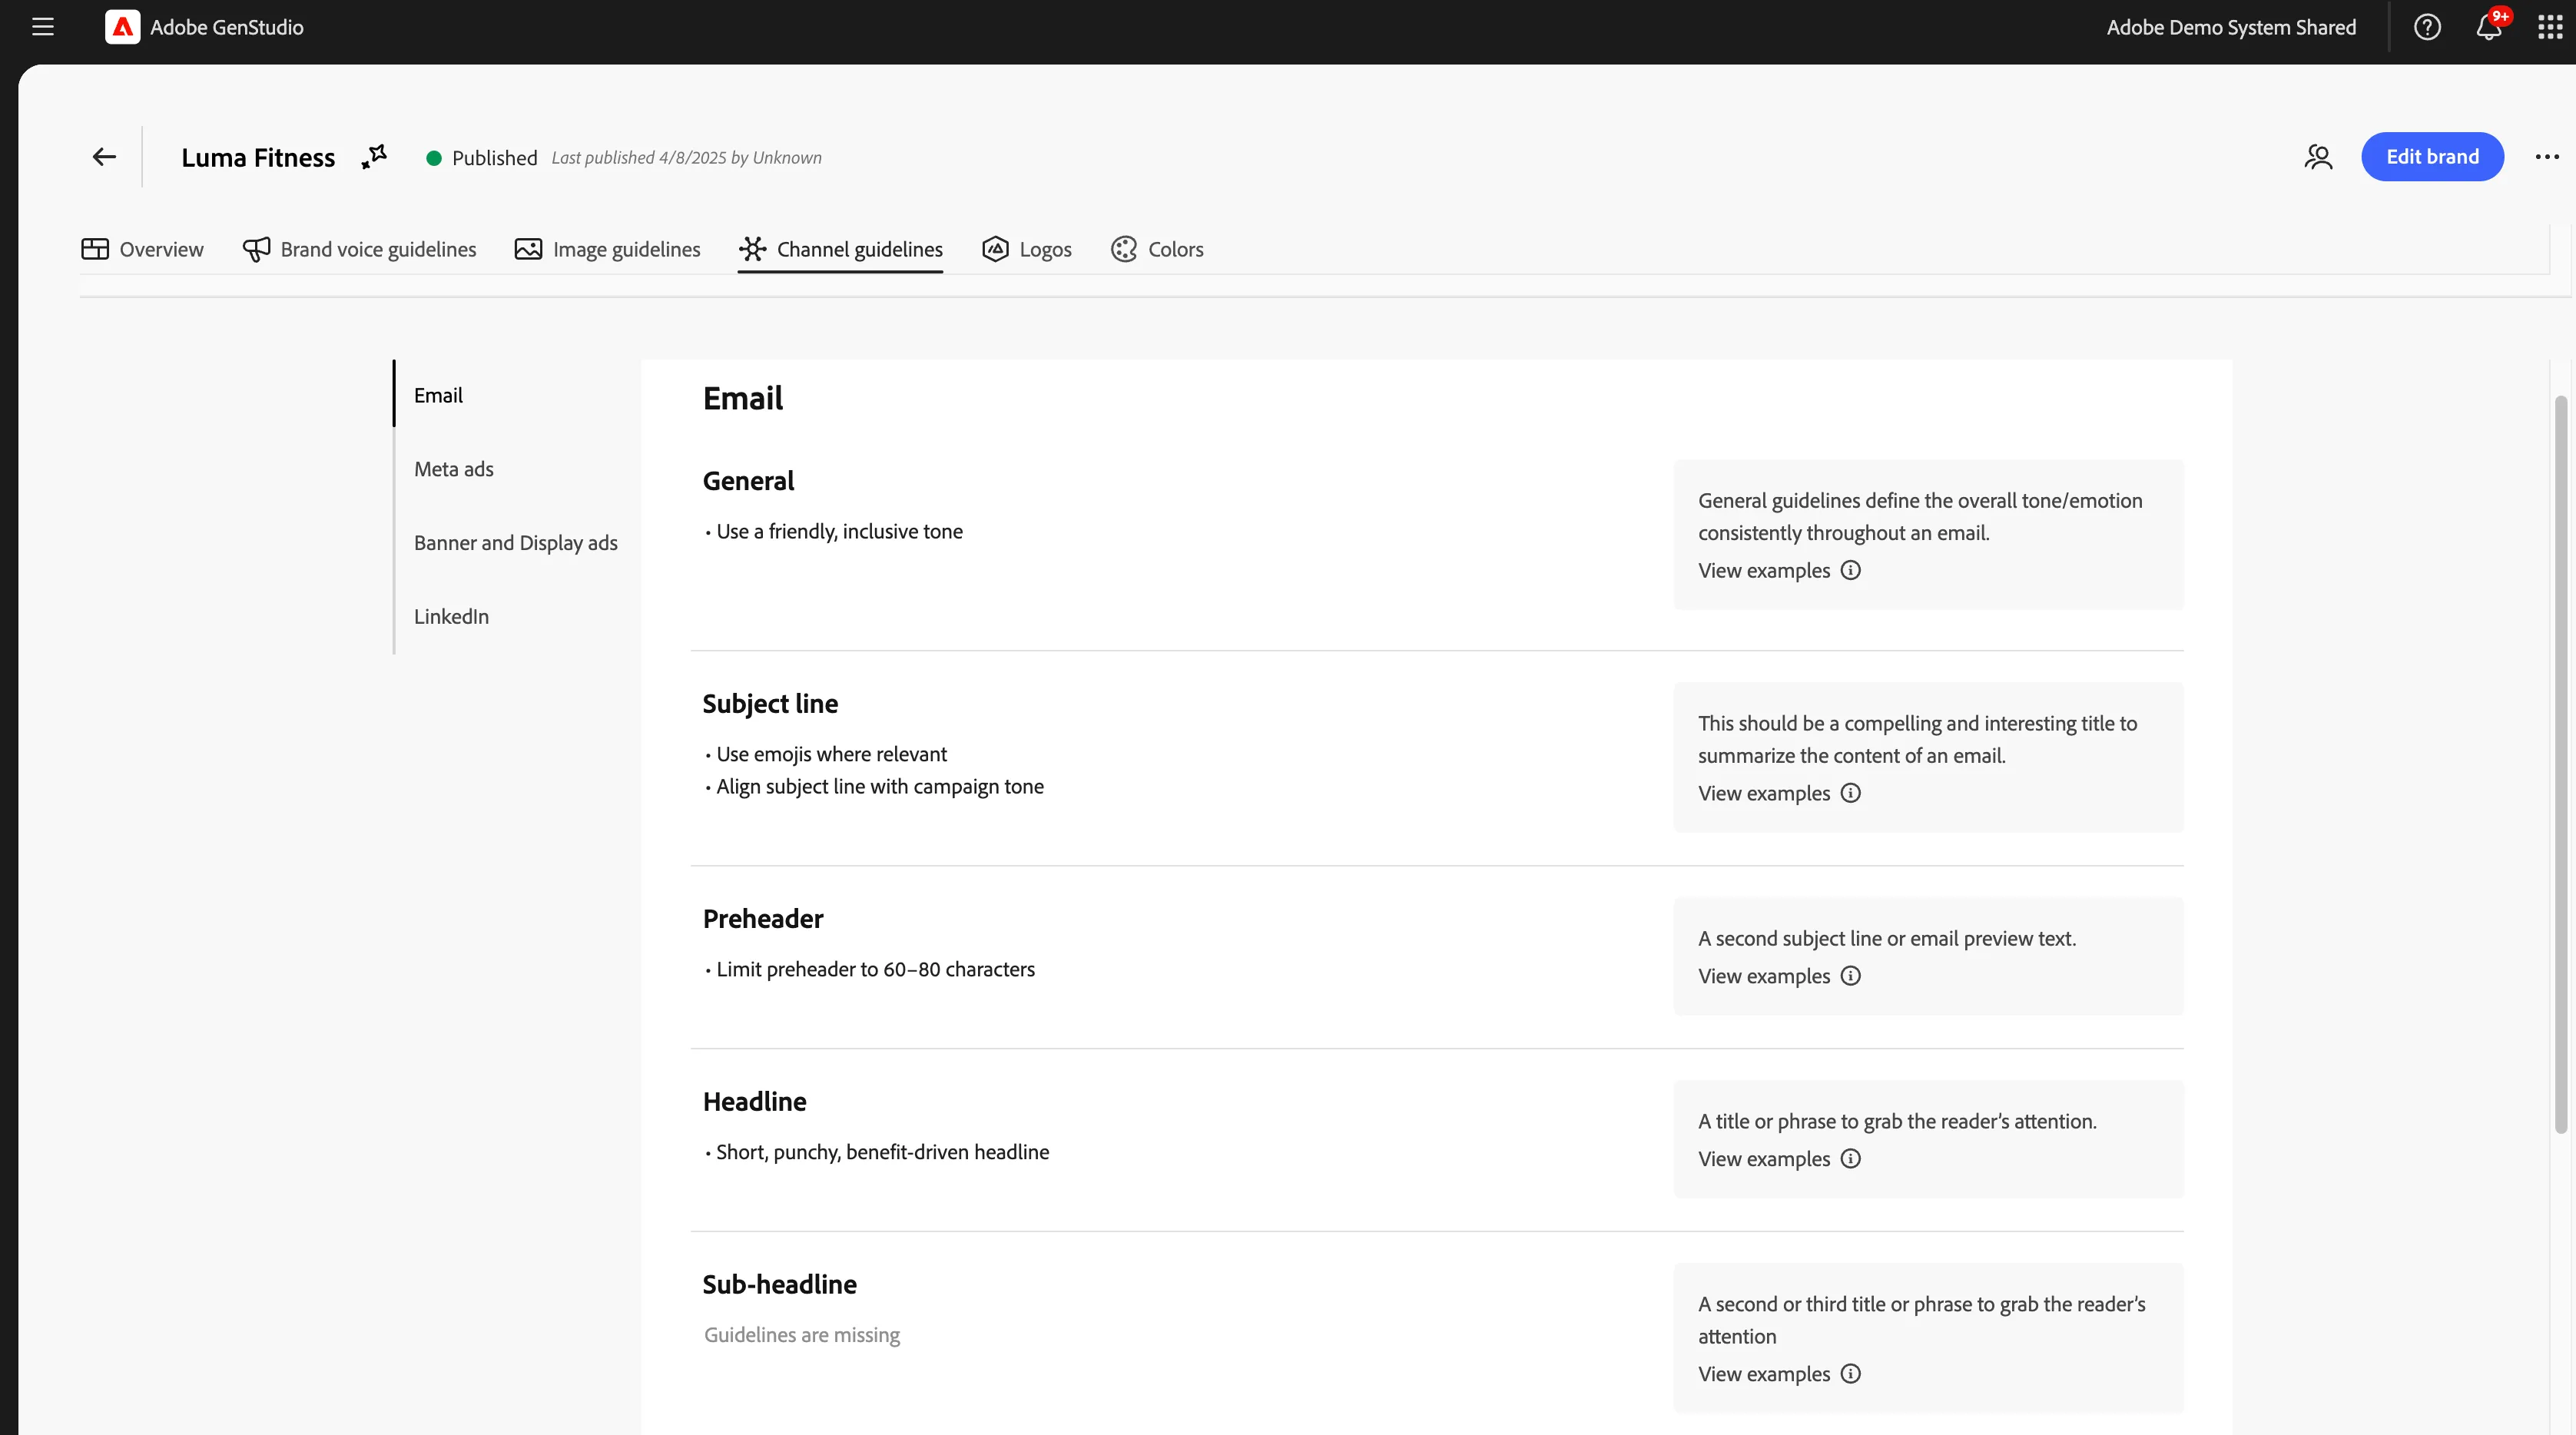
Task: Click 'Align subject line with campaign tone' guideline
Action: (879, 787)
